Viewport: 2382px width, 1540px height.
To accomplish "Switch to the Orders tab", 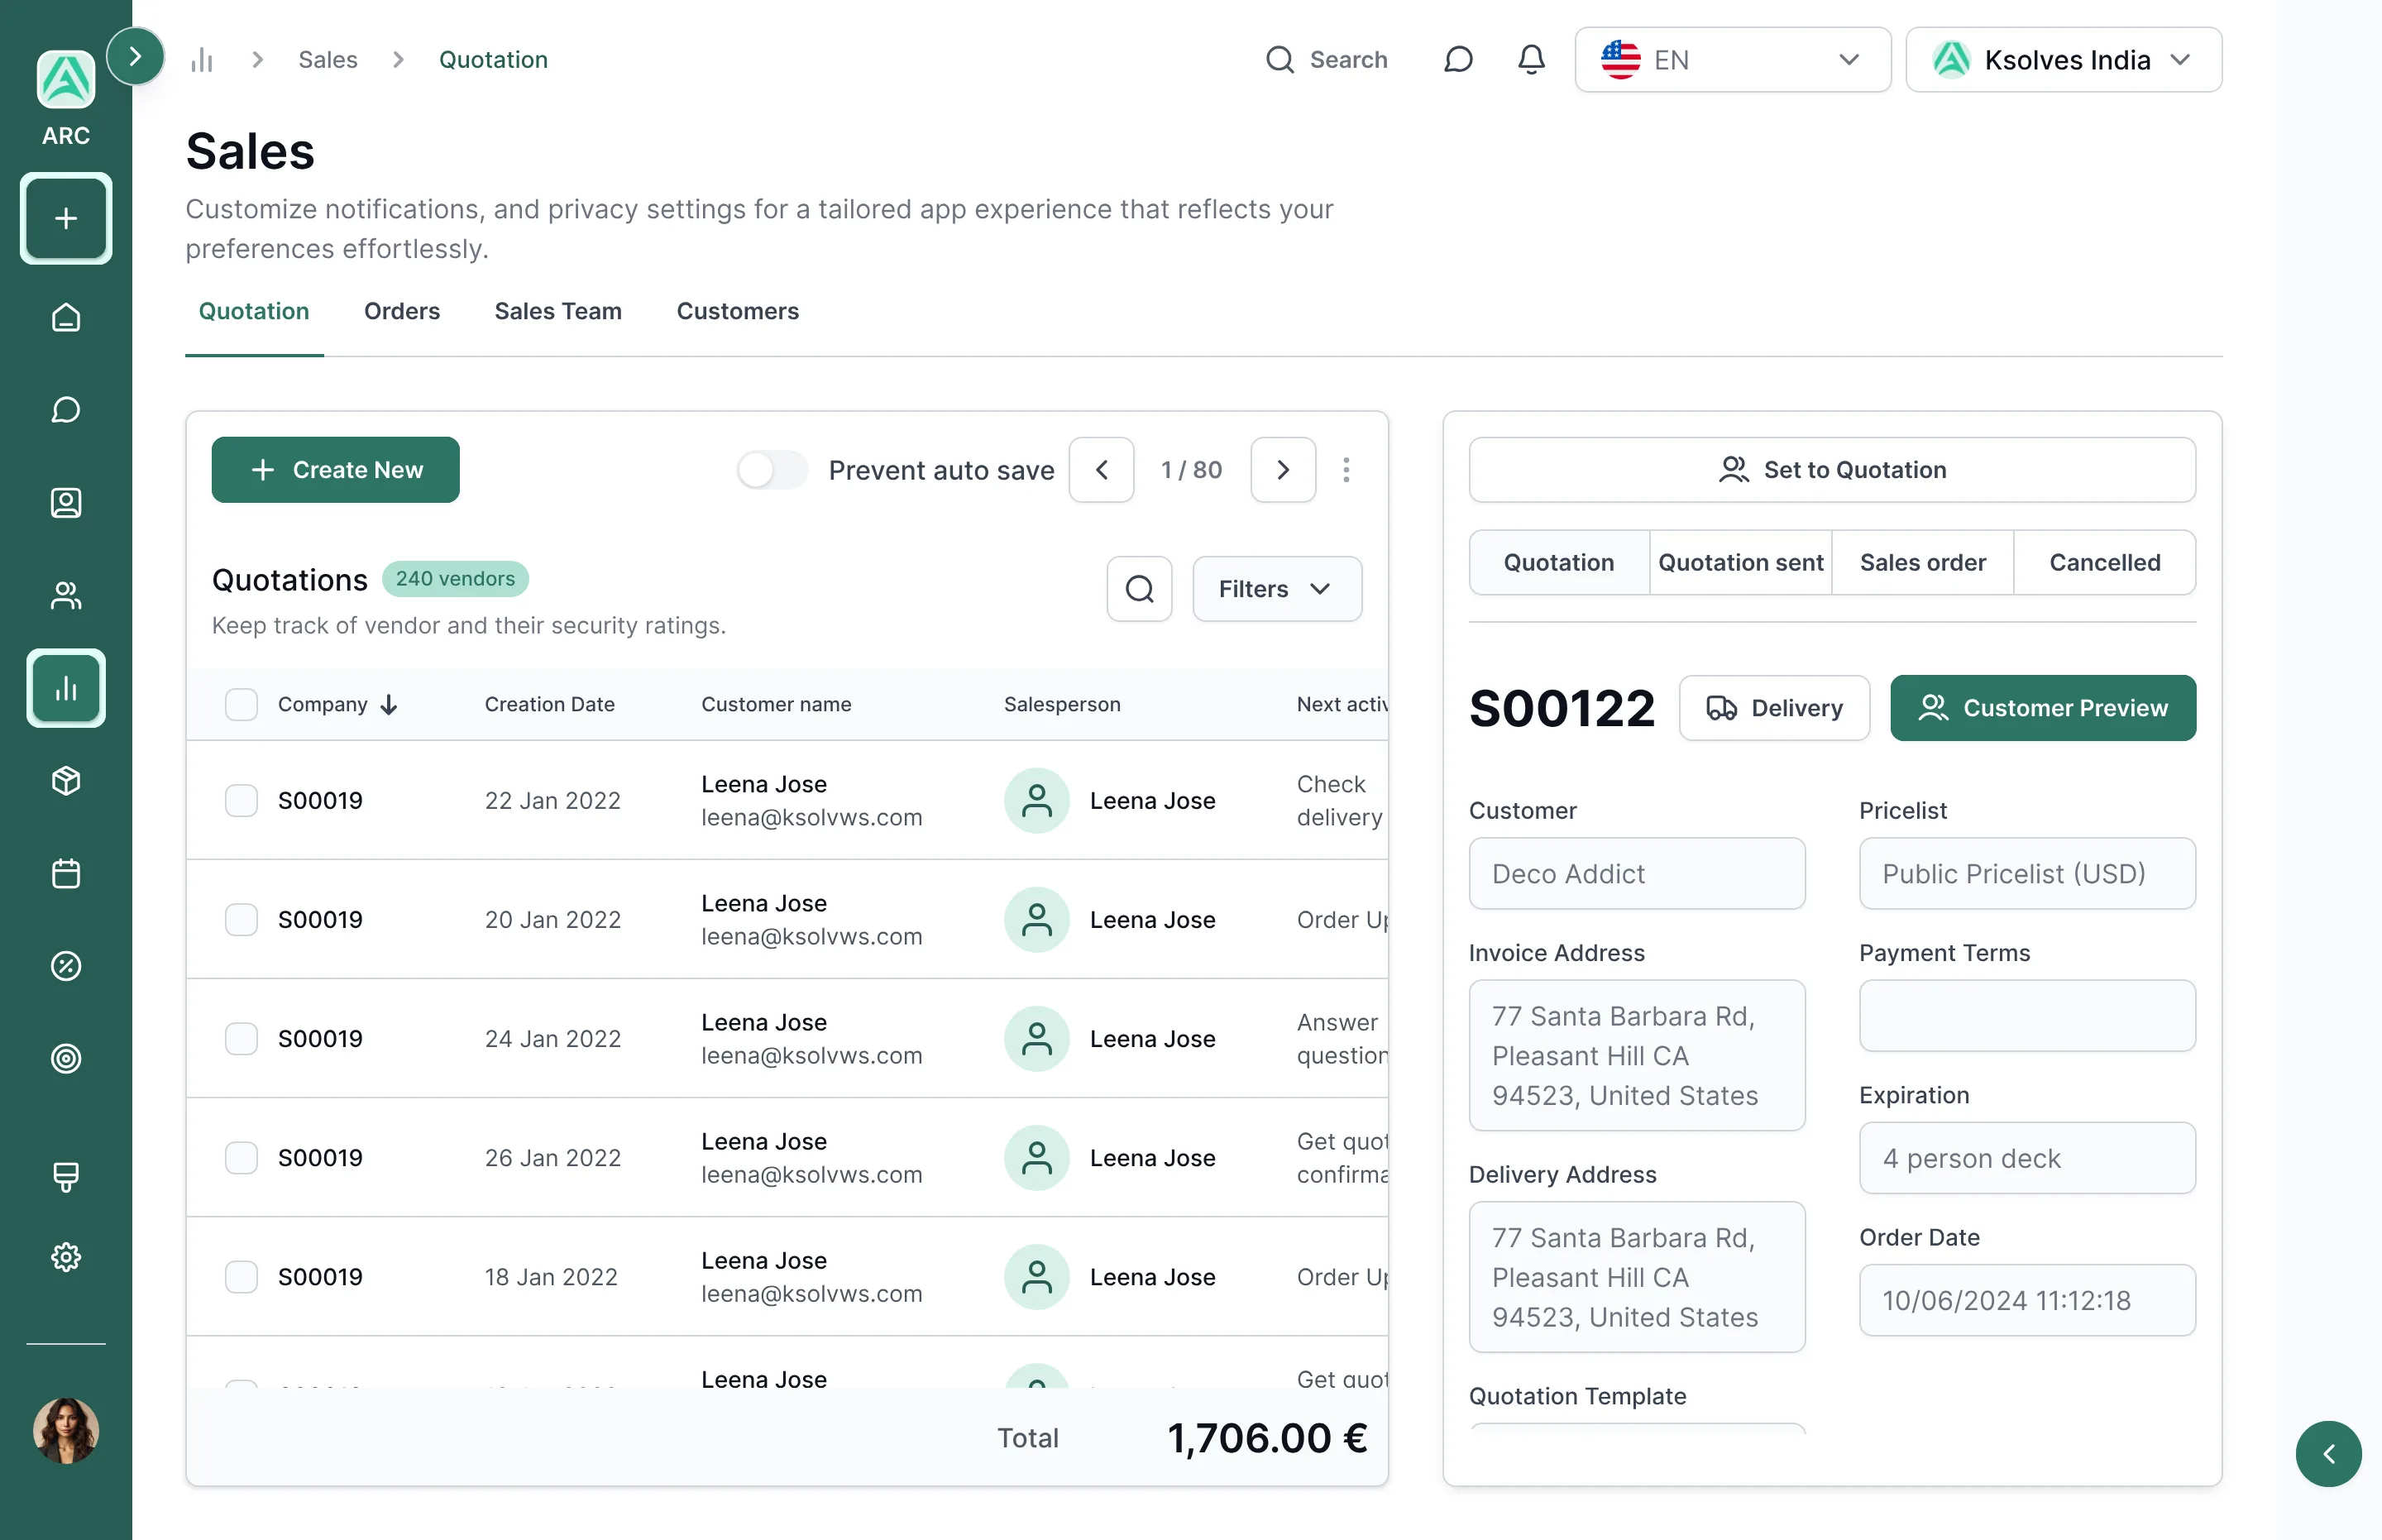I will (x=401, y=311).
